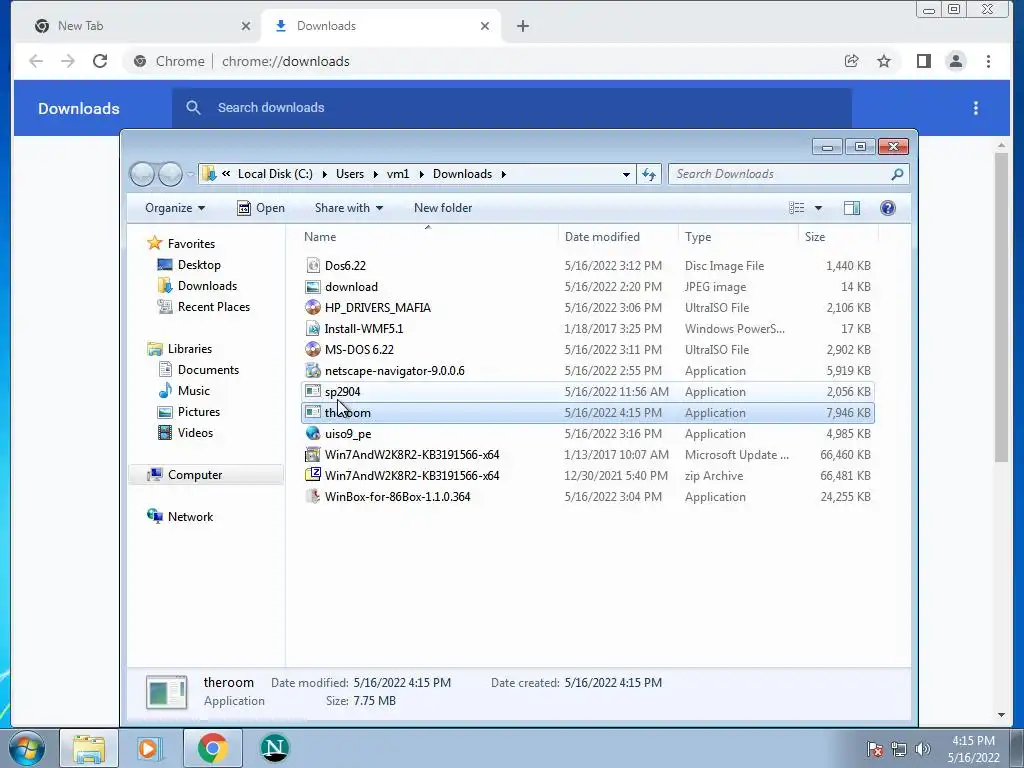This screenshot has width=1024, height=768.
Task: Click New folder button
Action: click(x=443, y=208)
